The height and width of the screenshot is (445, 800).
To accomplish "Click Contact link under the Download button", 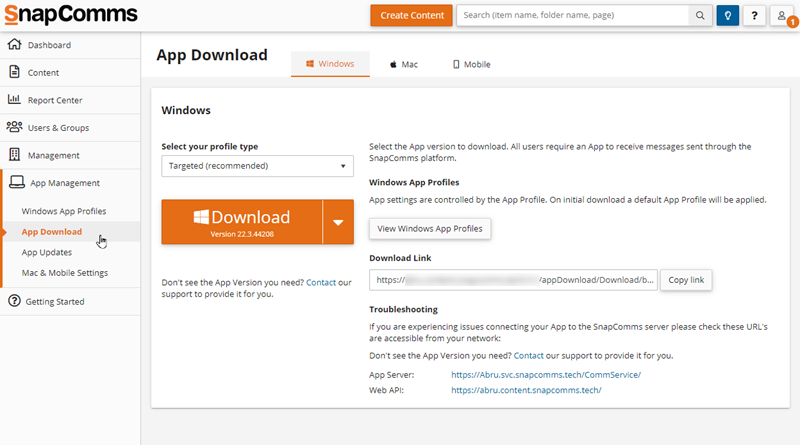I will click(321, 282).
